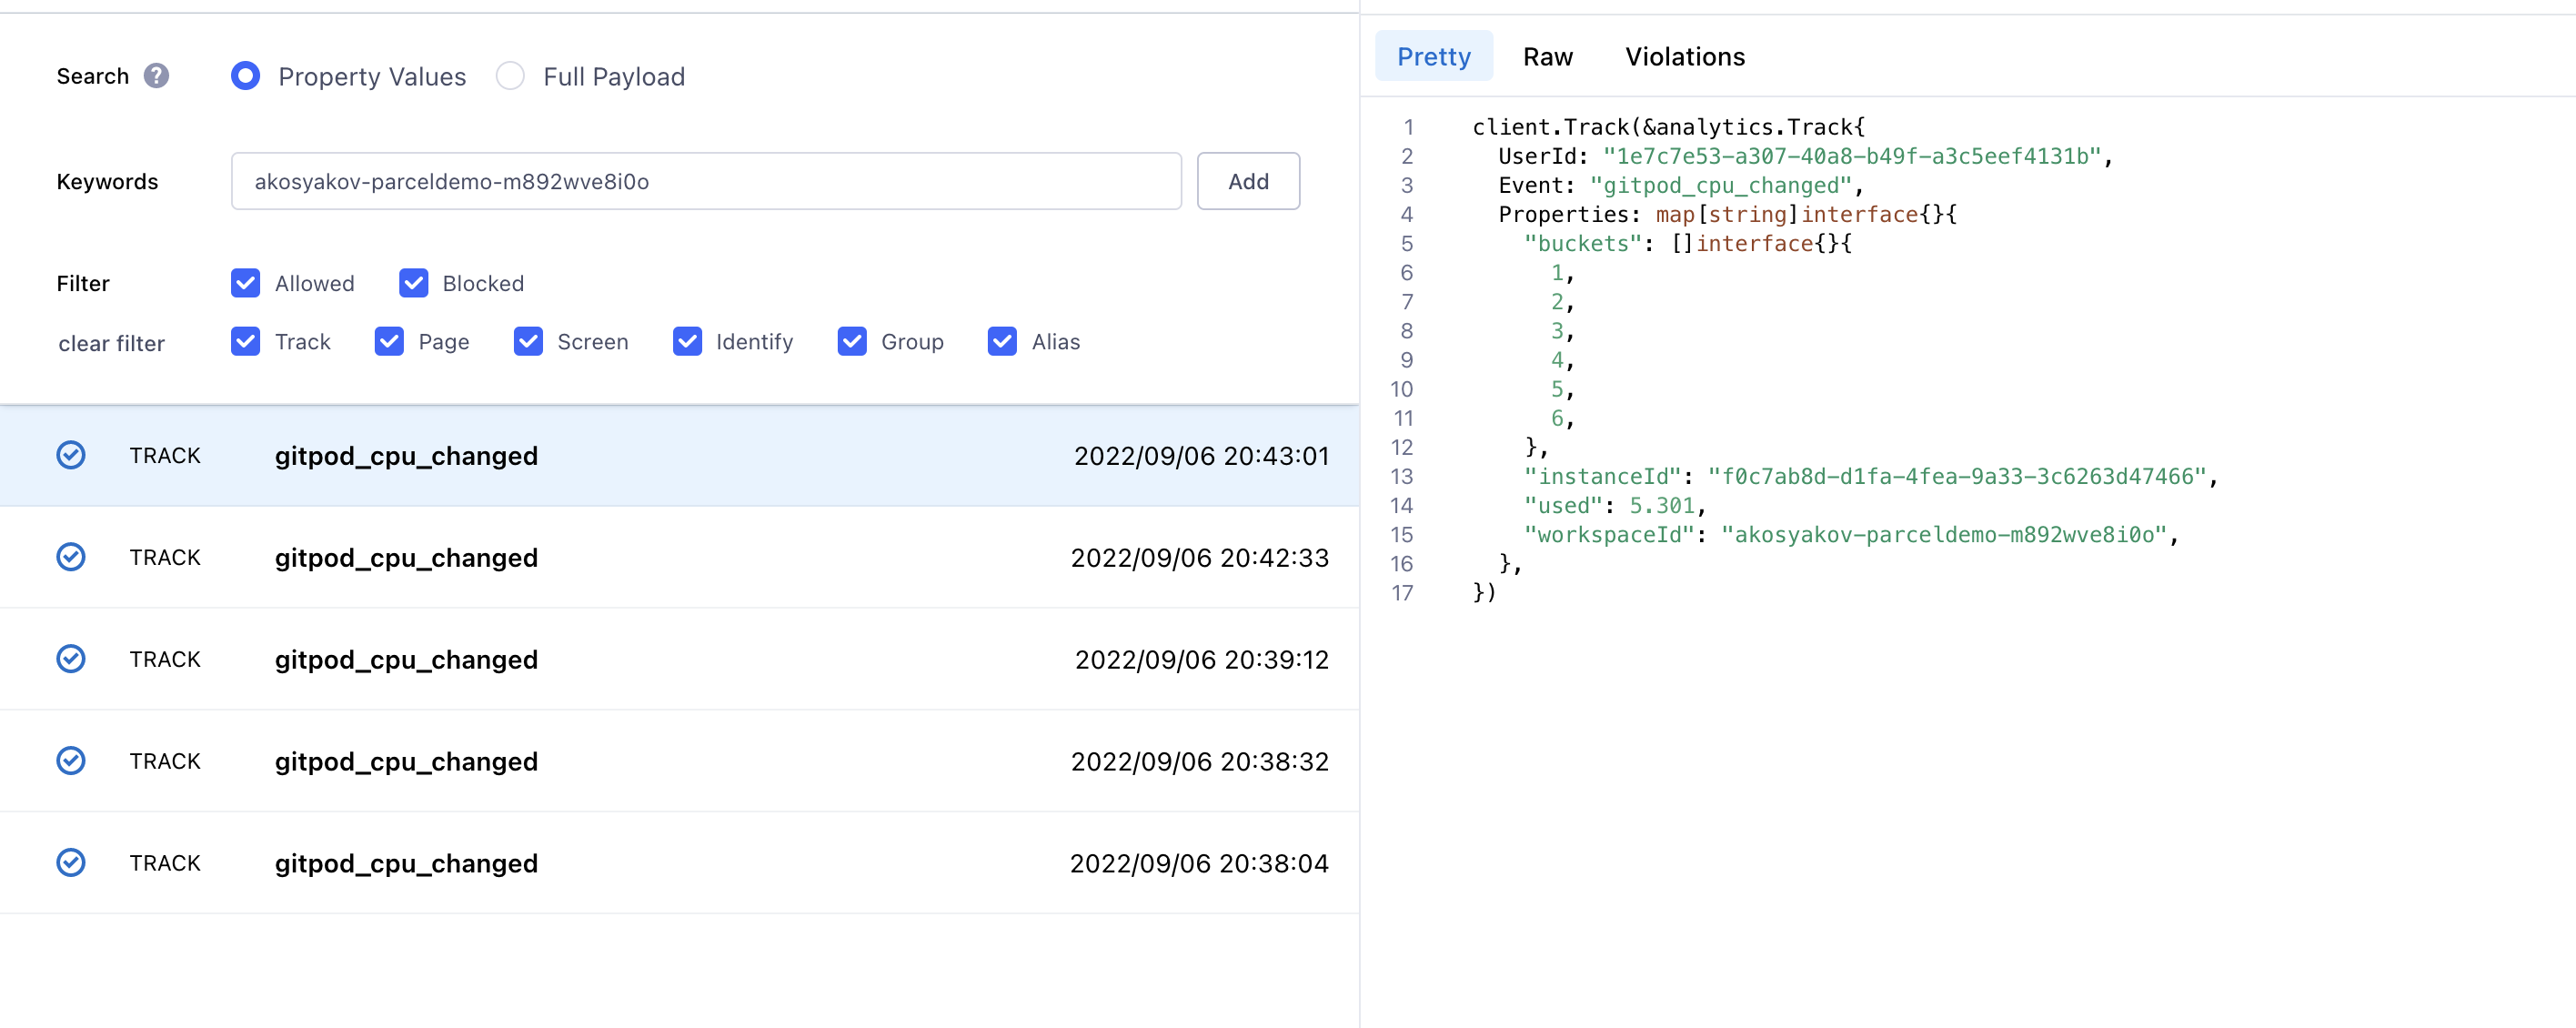
Task: Click the instanceId value in the payload
Action: coord(1957,476)
